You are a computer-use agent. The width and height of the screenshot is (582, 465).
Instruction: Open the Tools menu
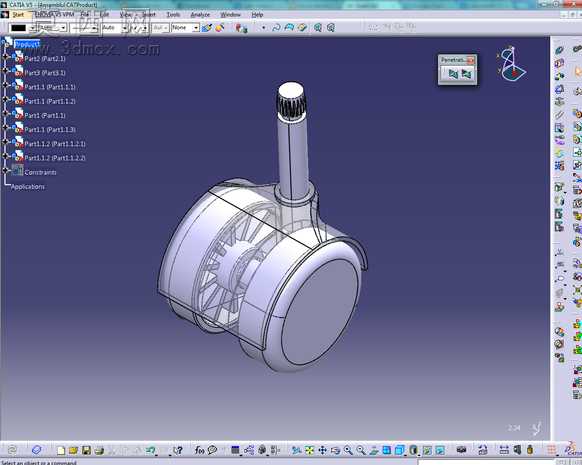pos(173,14)
